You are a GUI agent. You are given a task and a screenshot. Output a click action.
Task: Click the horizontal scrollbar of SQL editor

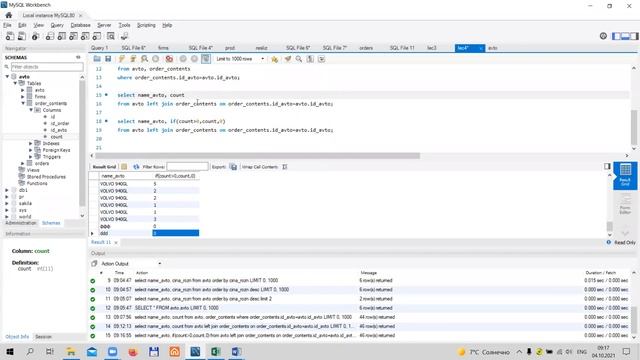(257, 156)
